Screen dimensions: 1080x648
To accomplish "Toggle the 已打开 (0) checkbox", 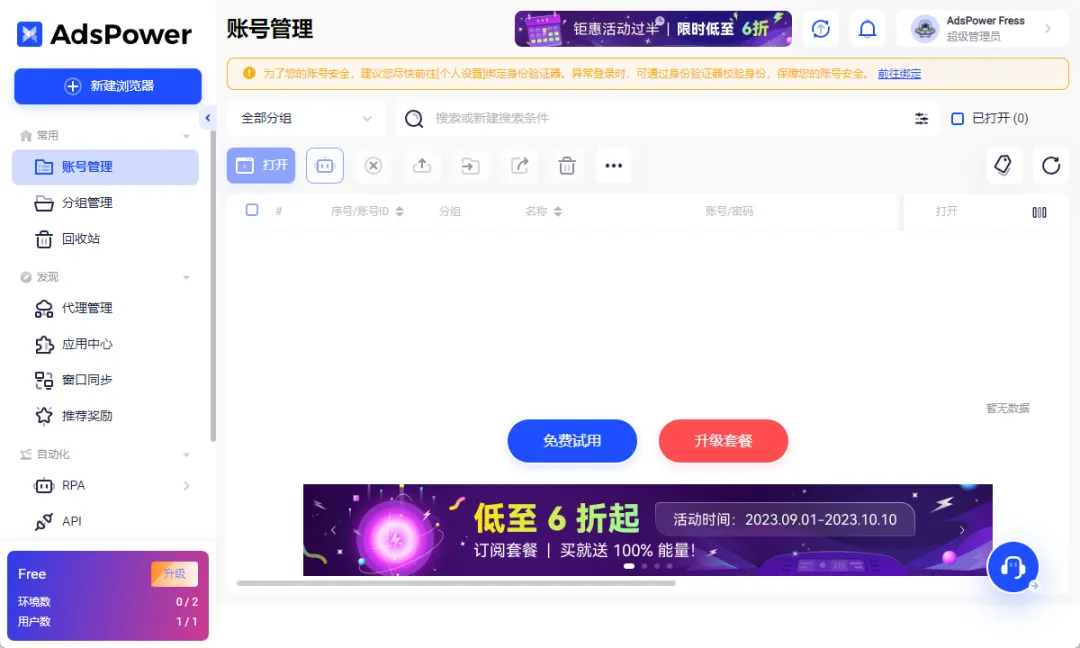I will [957, 118].
